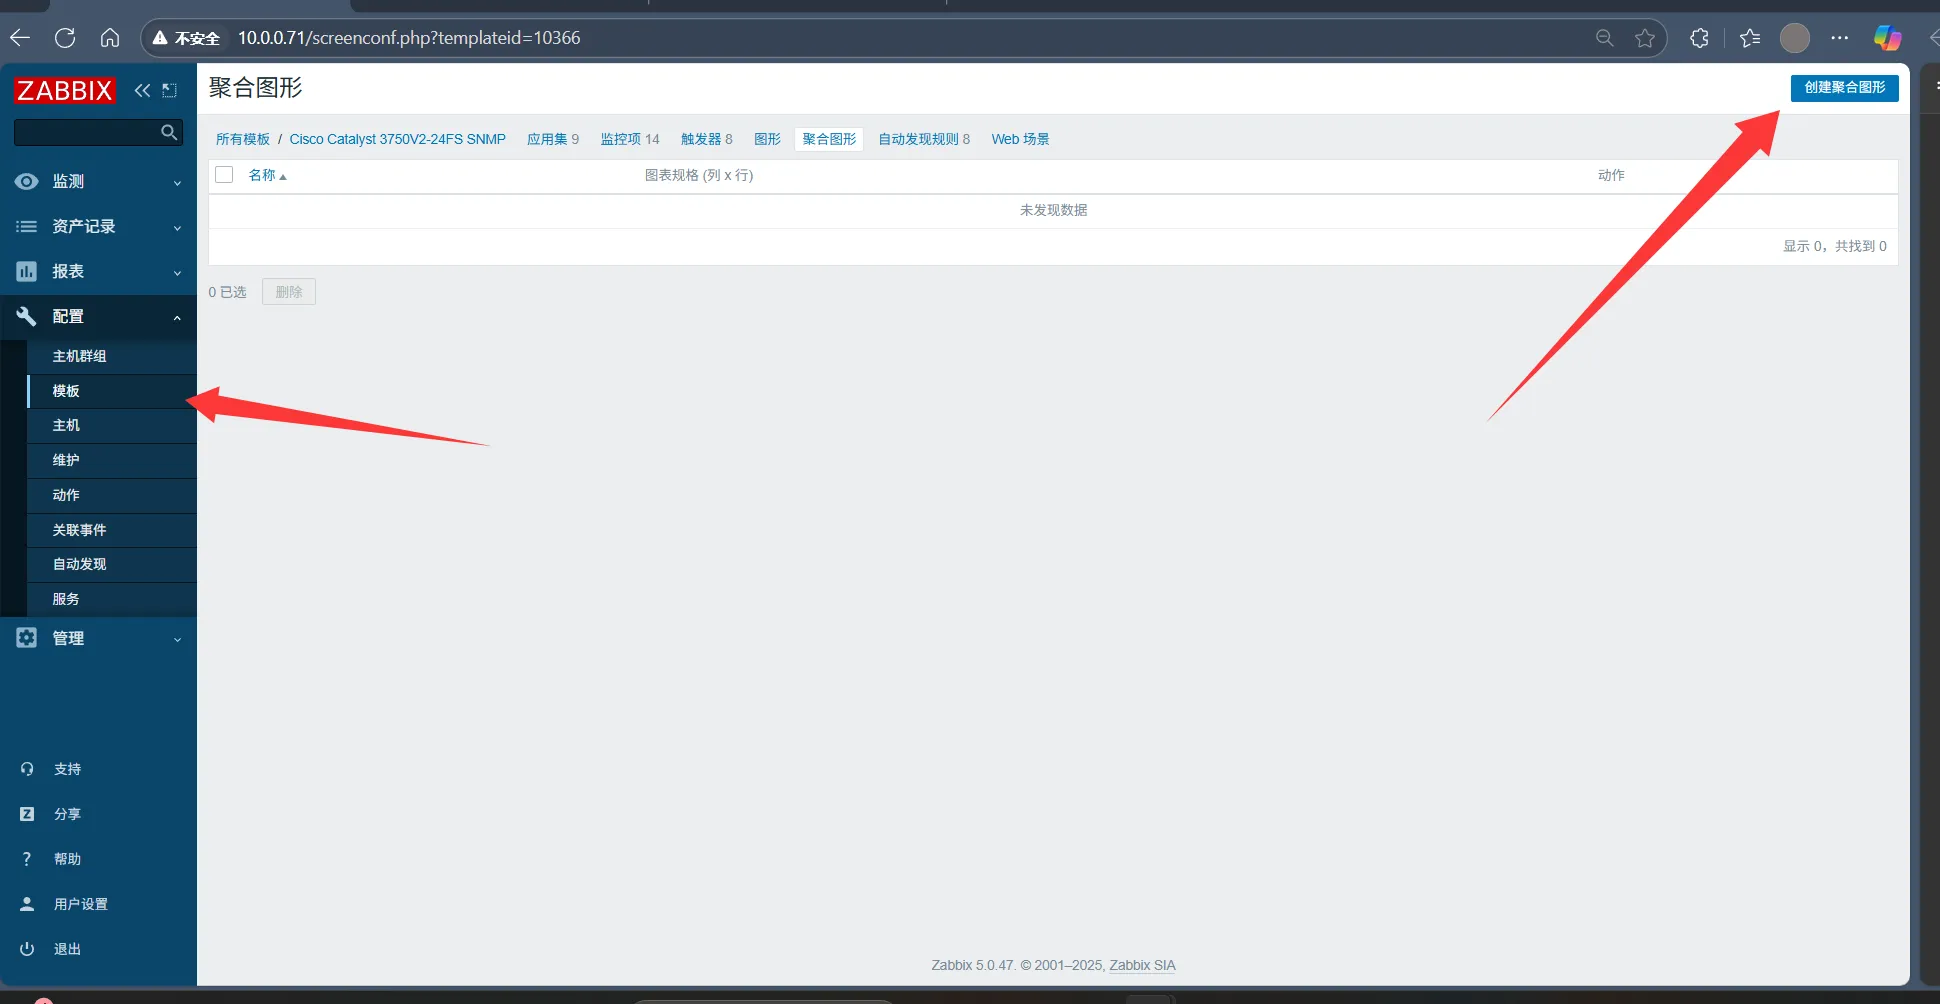
Task: Open the 监控项 items tab
Action: point(629,139)
